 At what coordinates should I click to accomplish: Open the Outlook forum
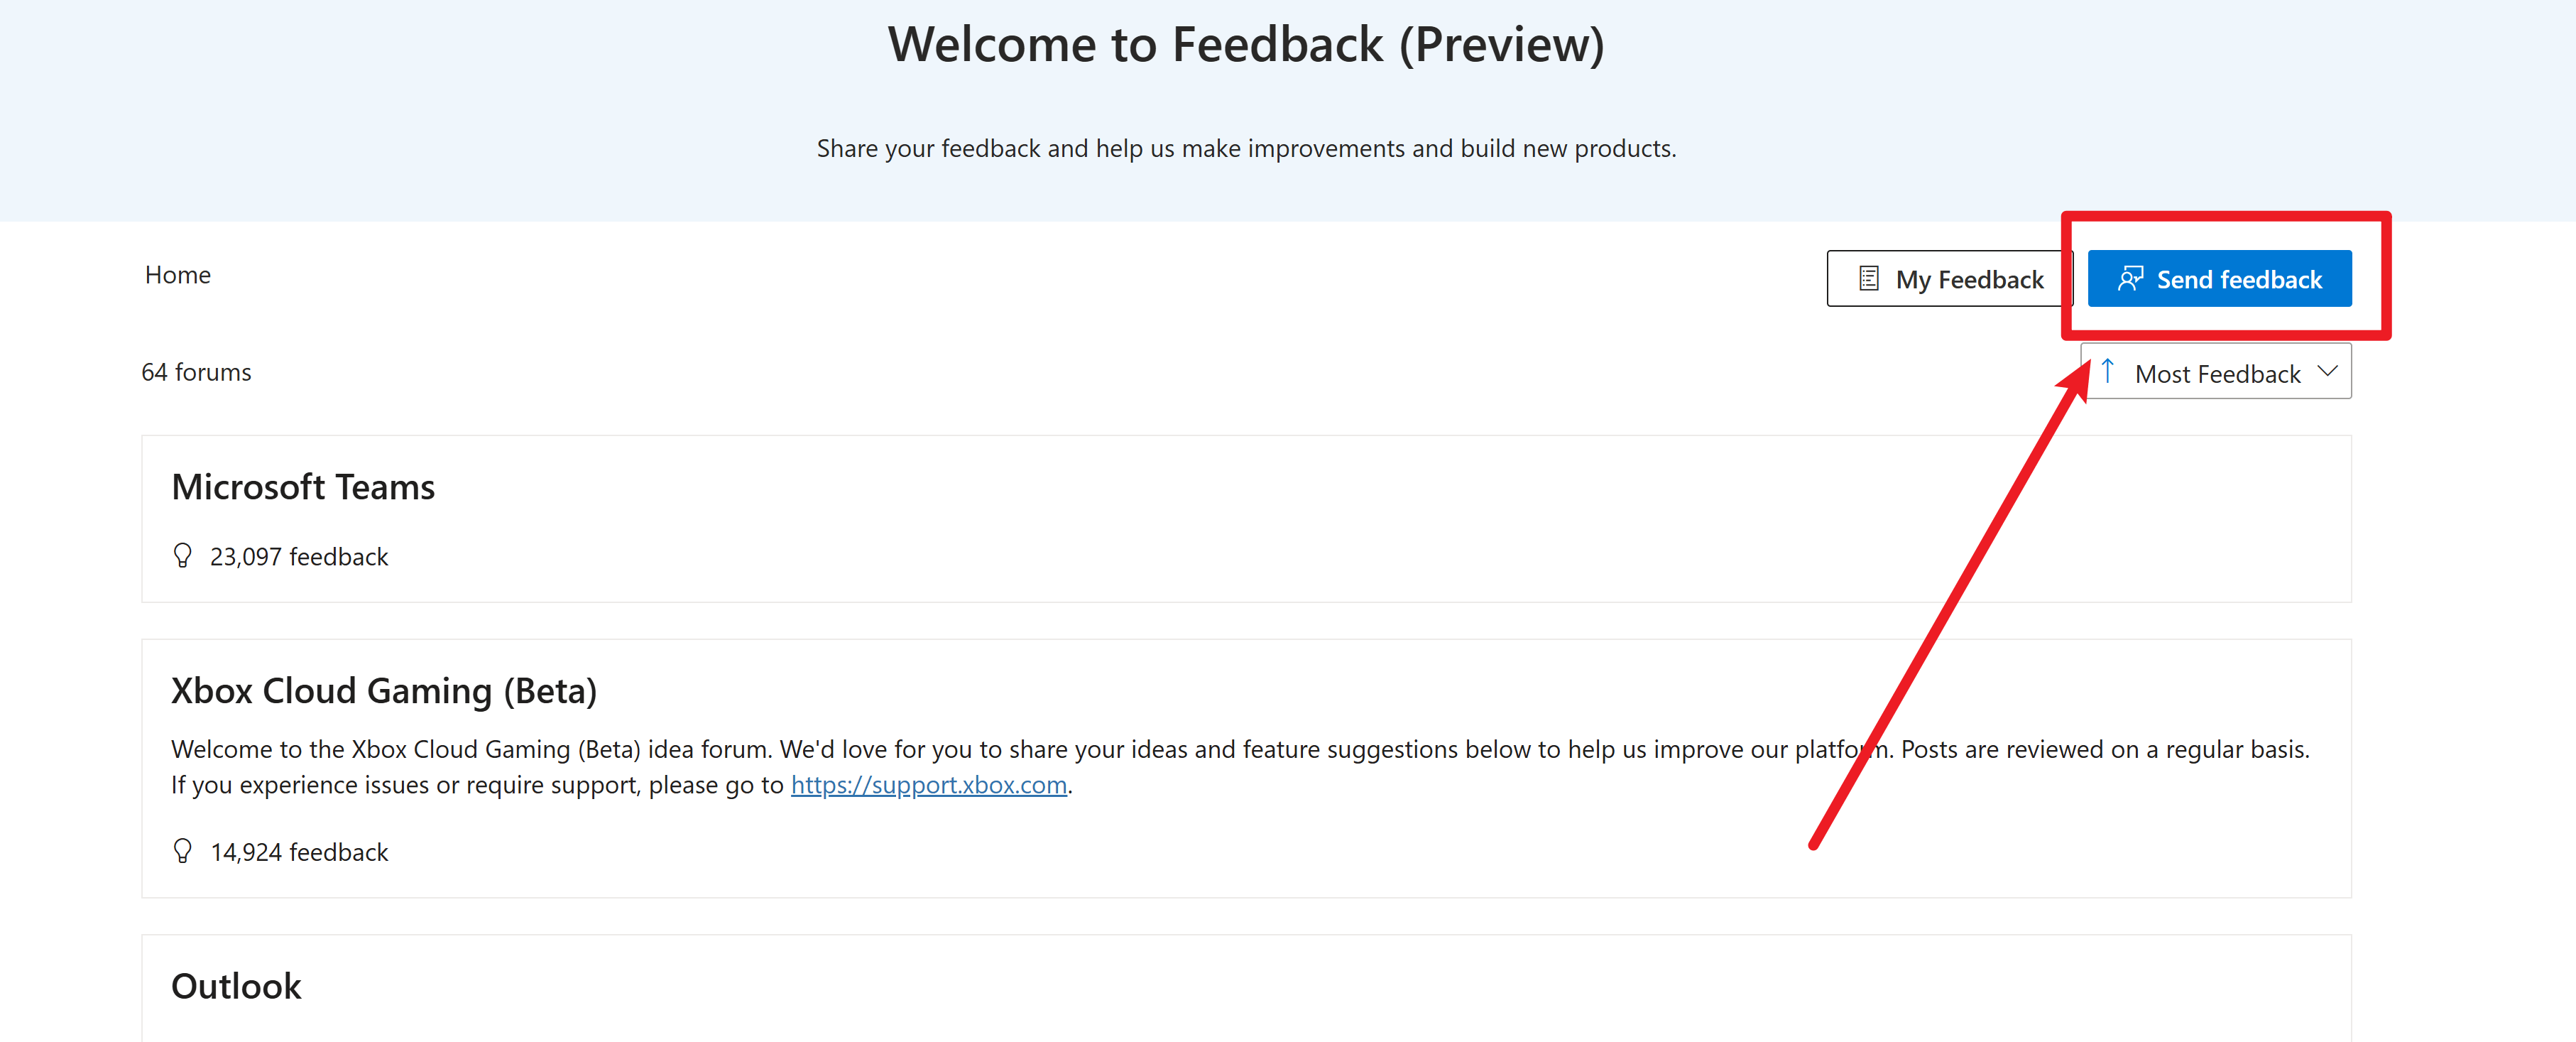point(236,986)
